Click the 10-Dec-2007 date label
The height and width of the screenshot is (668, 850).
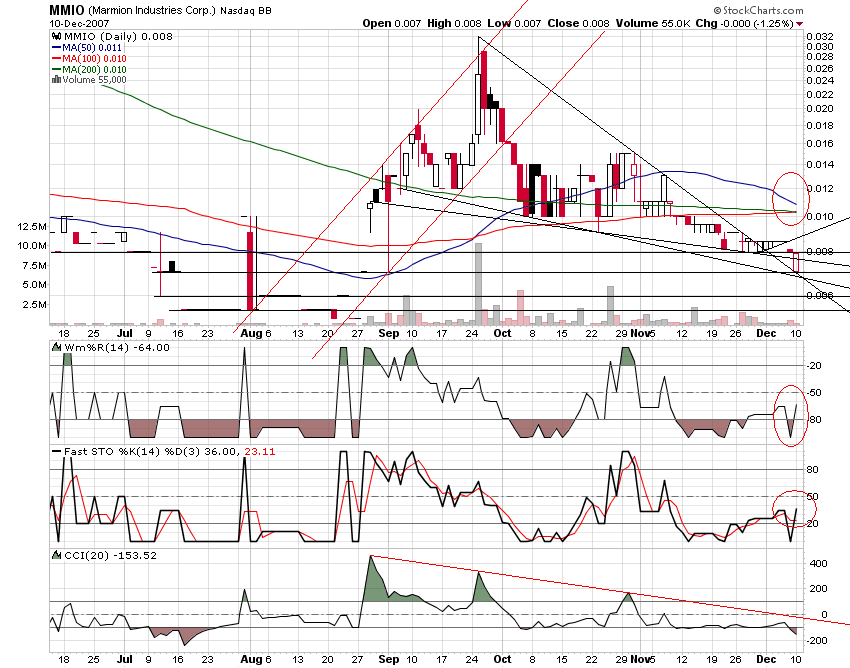[79, 24]
